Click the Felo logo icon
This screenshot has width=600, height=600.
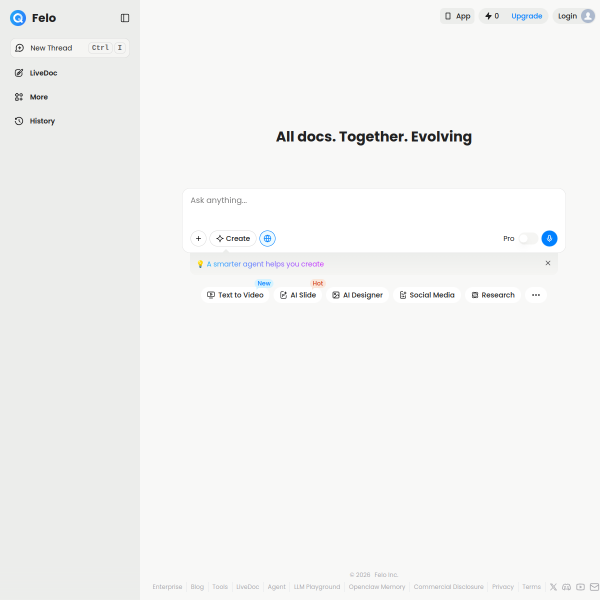(18, 18)
